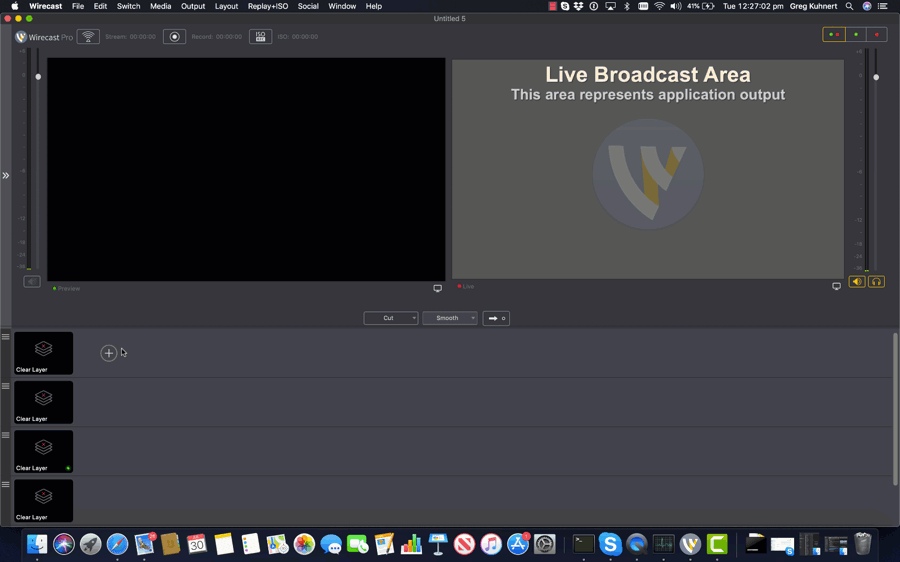Open the Wirecast application menu
Screen dimensions: 900x562
click(x=46, y=6)
